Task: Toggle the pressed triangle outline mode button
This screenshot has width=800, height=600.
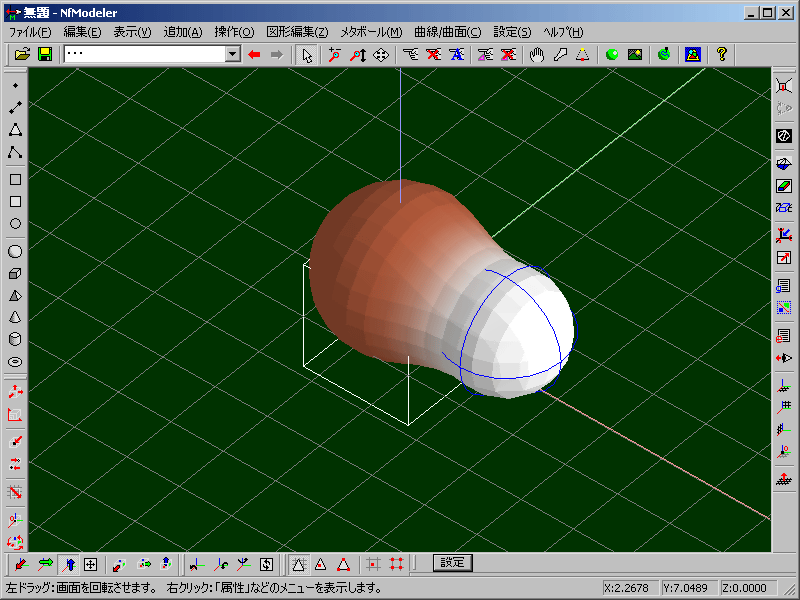Action: pos(298,564)
